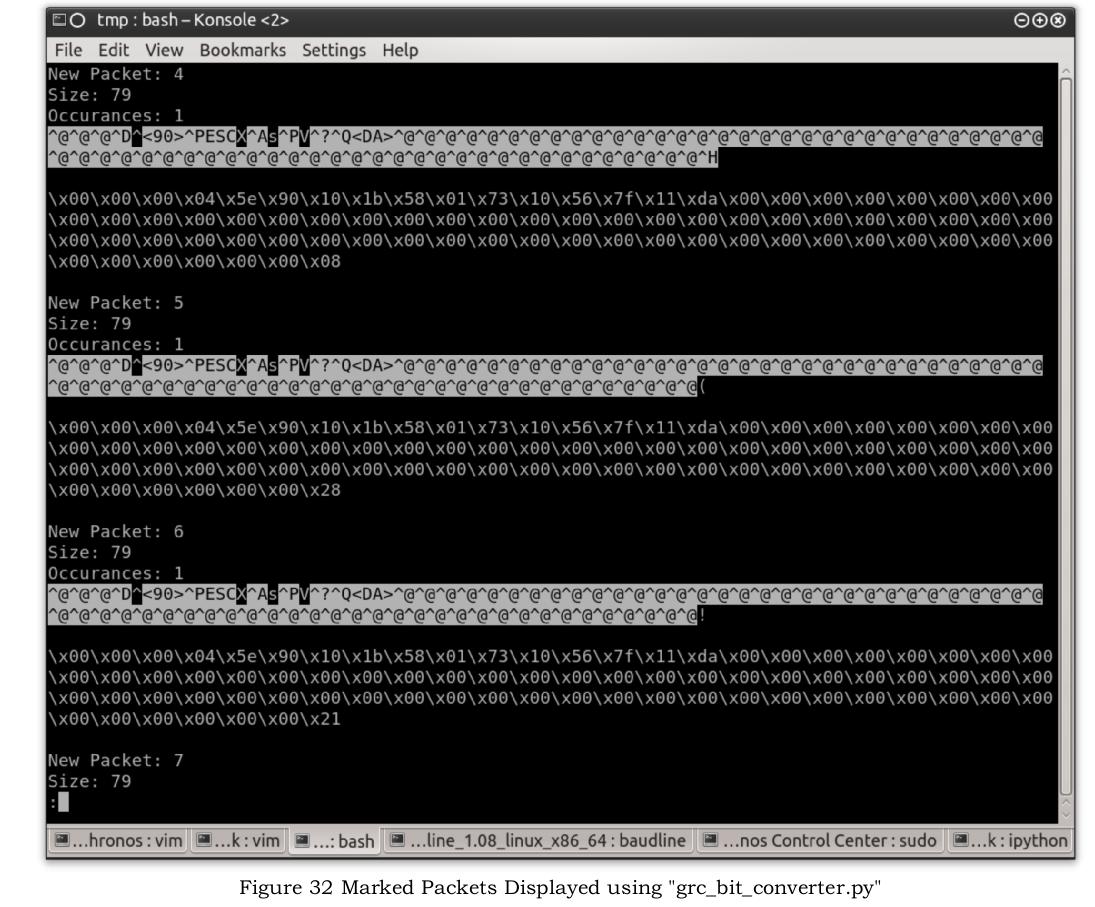Image resolution: width=1095 pixels, height=907 pixels.
Task: Click the 'New Packet: 5' line
Action: click(x=116, y=303)
